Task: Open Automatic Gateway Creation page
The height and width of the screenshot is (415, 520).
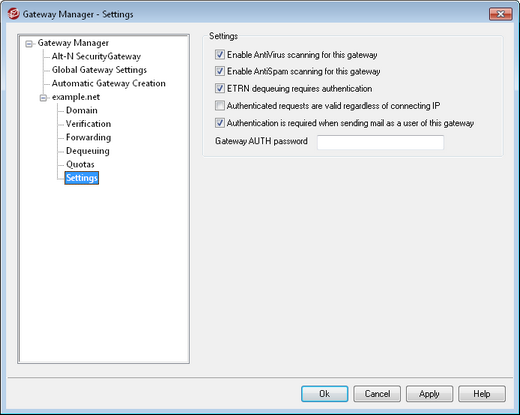Action: 109,83
